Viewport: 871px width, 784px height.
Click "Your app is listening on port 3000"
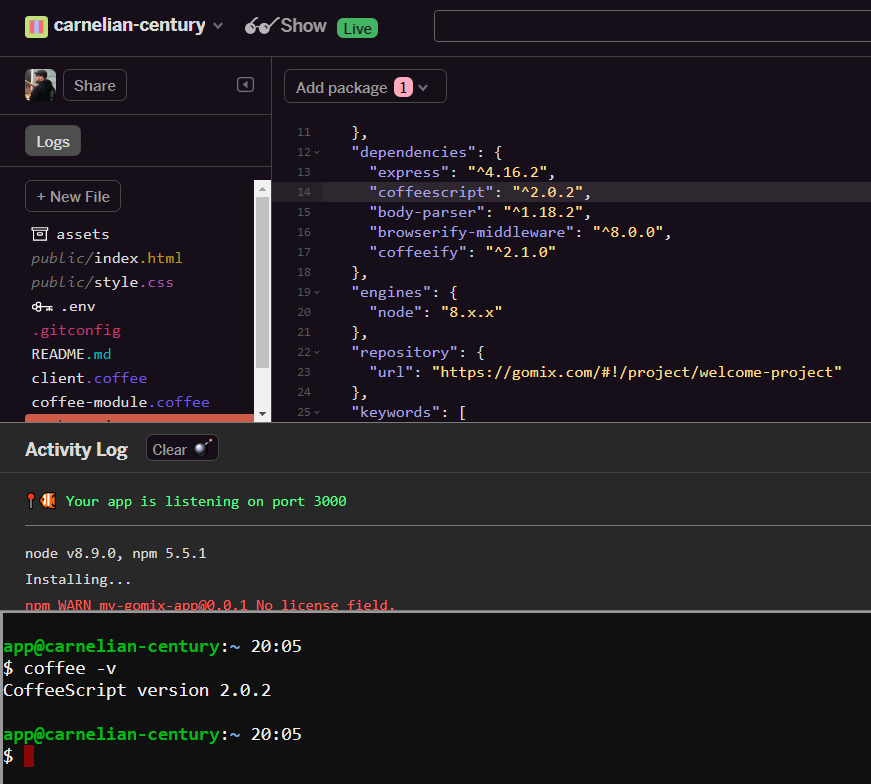click(x=206, y=502)
